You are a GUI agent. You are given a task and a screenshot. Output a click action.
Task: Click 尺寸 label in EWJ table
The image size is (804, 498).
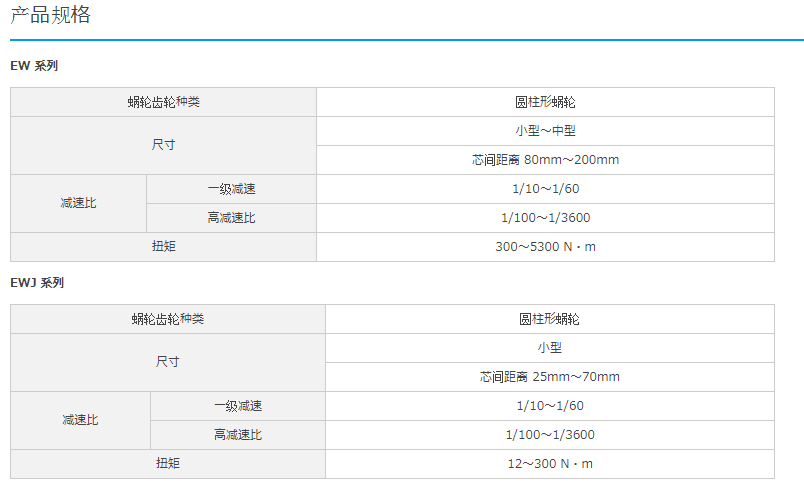tap(168, 362)
